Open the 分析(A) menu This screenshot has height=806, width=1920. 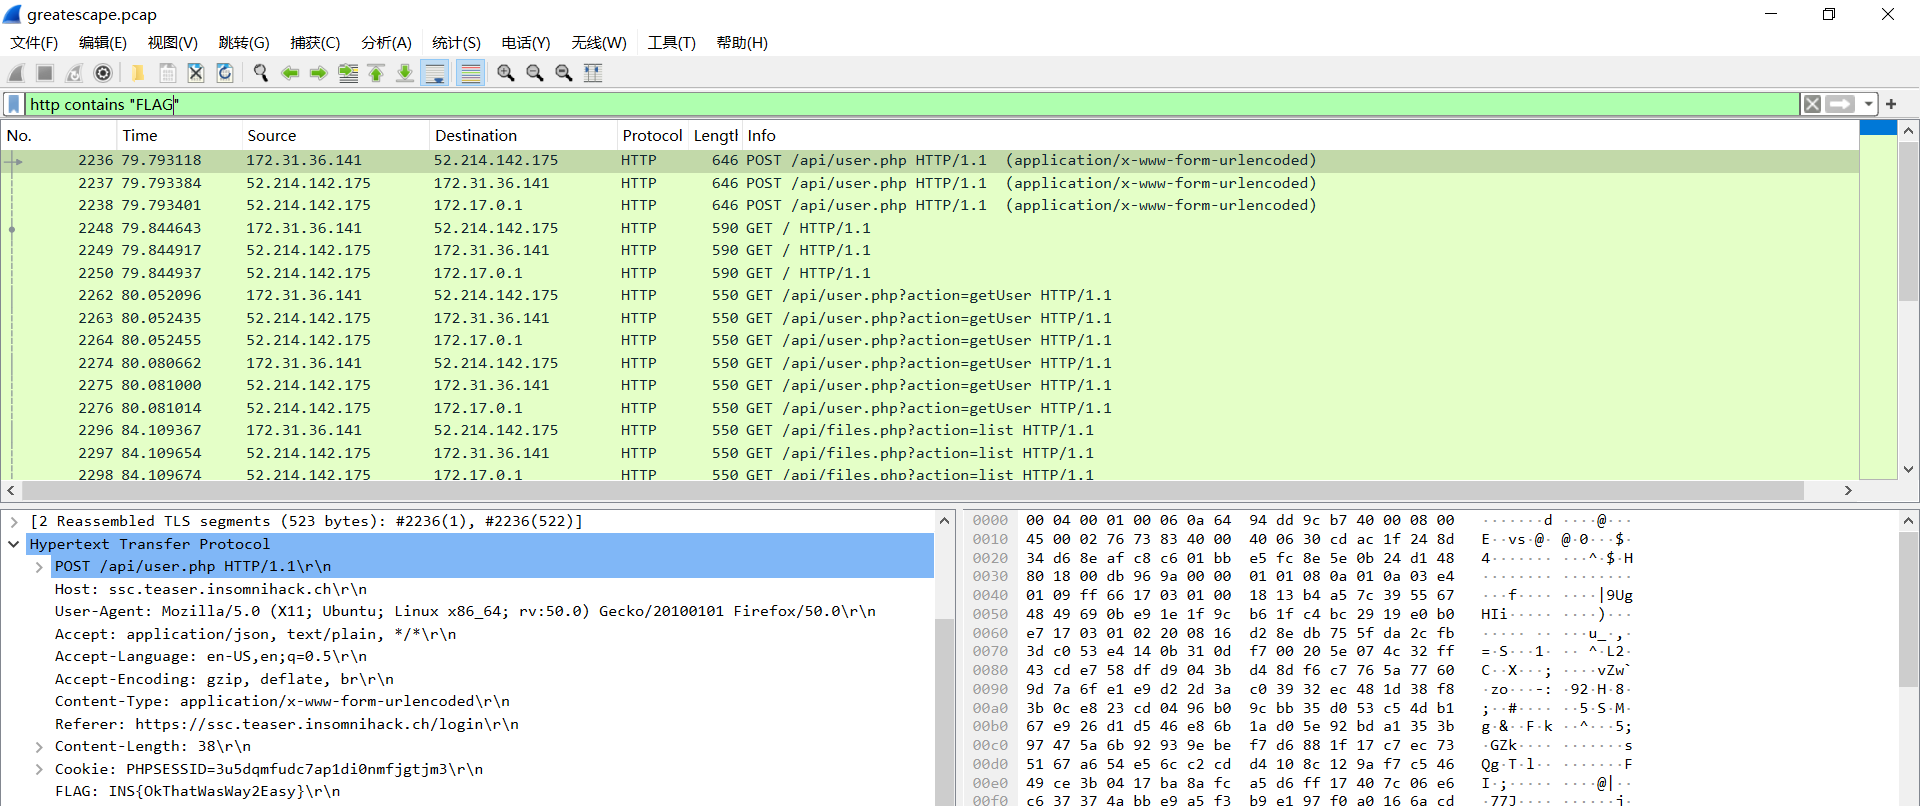[386, 43]
